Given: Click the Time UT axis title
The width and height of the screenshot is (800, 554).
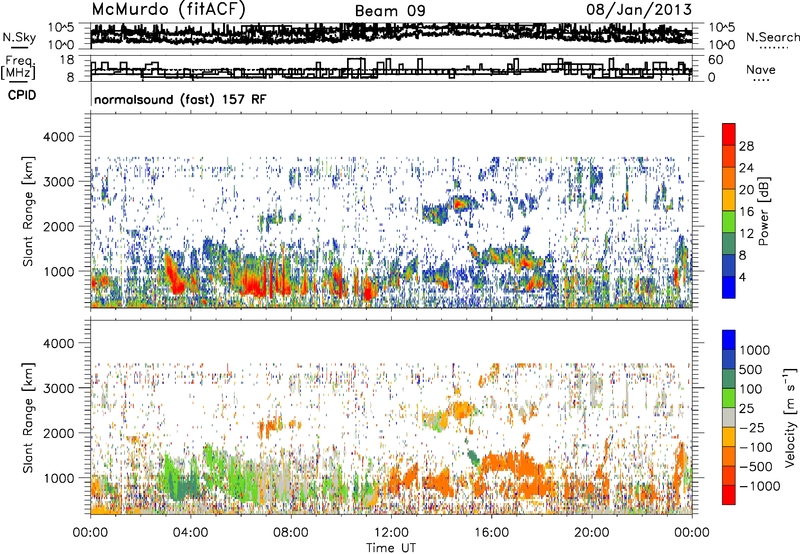Looking at the screenshot, I should (x=391, y=548).
